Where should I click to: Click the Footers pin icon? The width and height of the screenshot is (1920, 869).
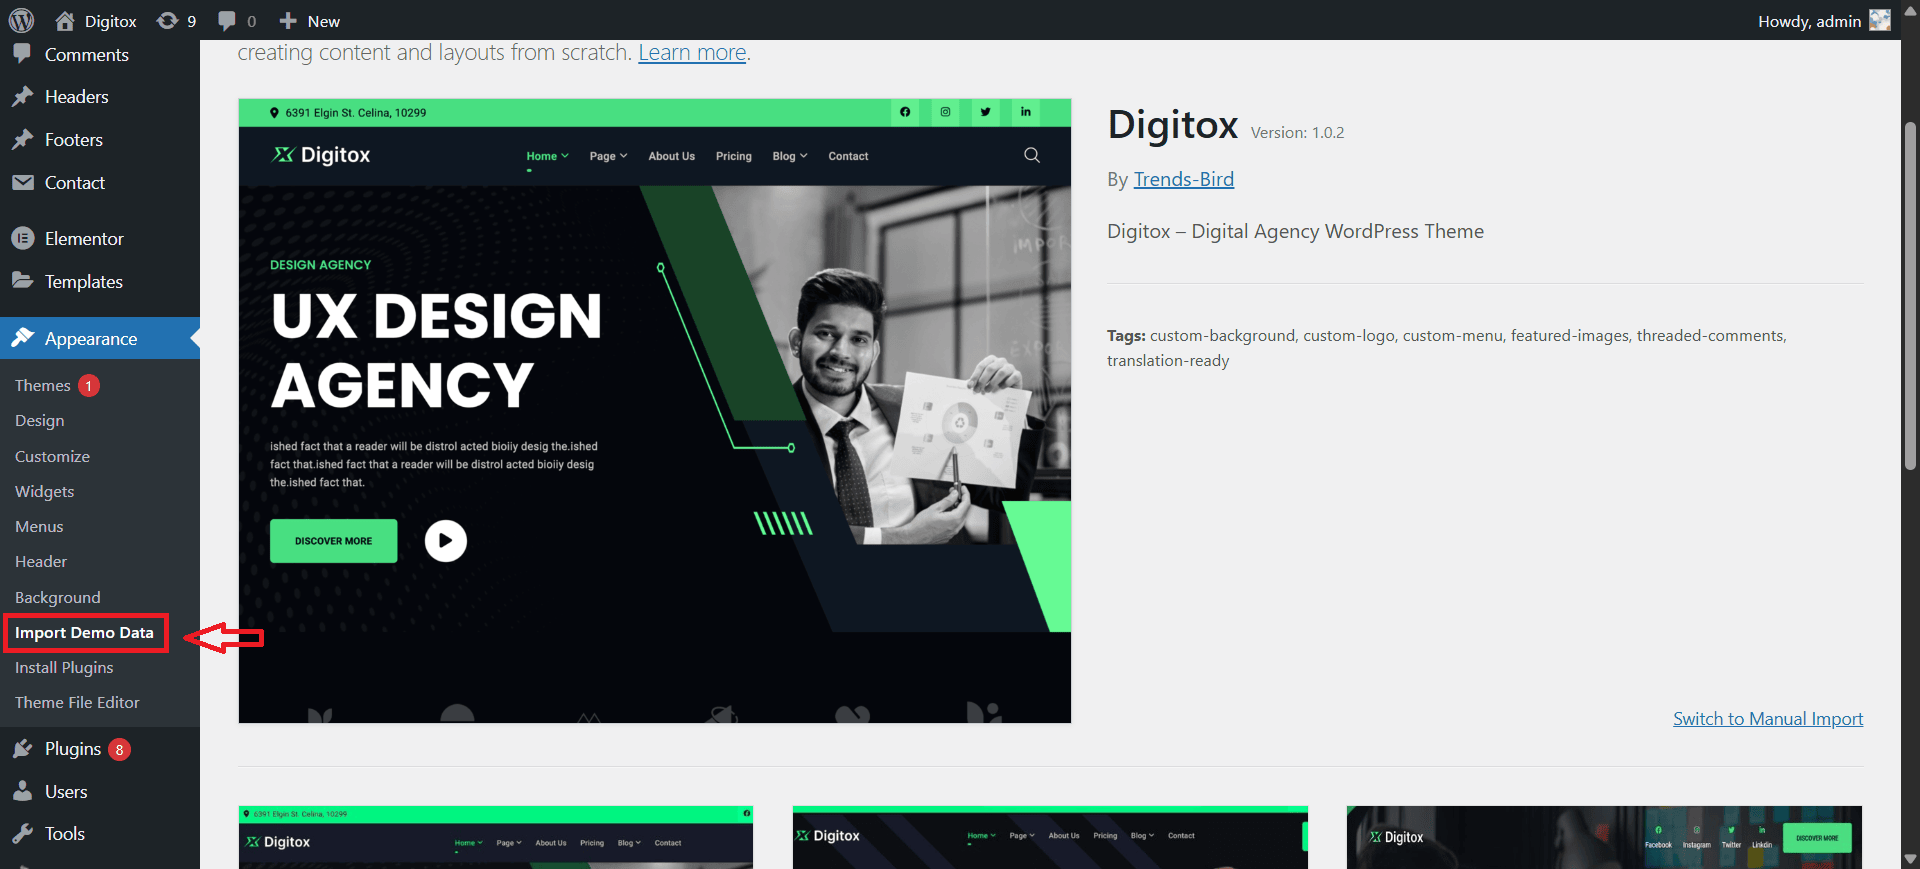pos(22,140)
